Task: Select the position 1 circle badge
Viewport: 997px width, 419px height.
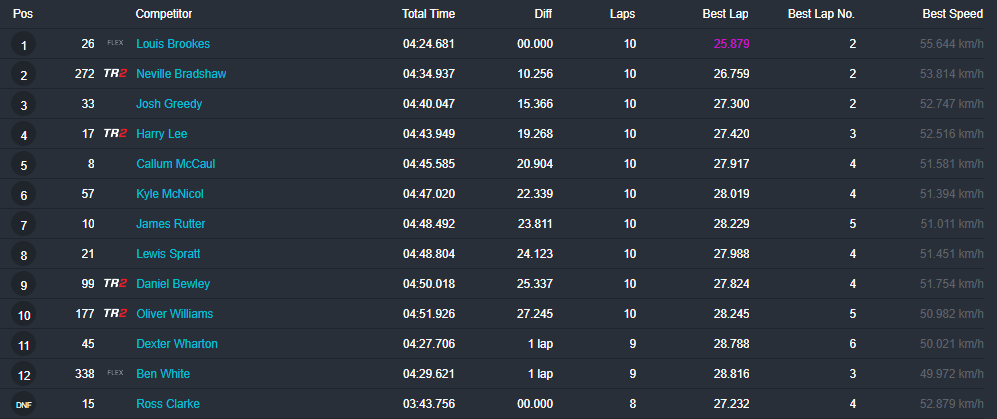Action: pos(24,45)
